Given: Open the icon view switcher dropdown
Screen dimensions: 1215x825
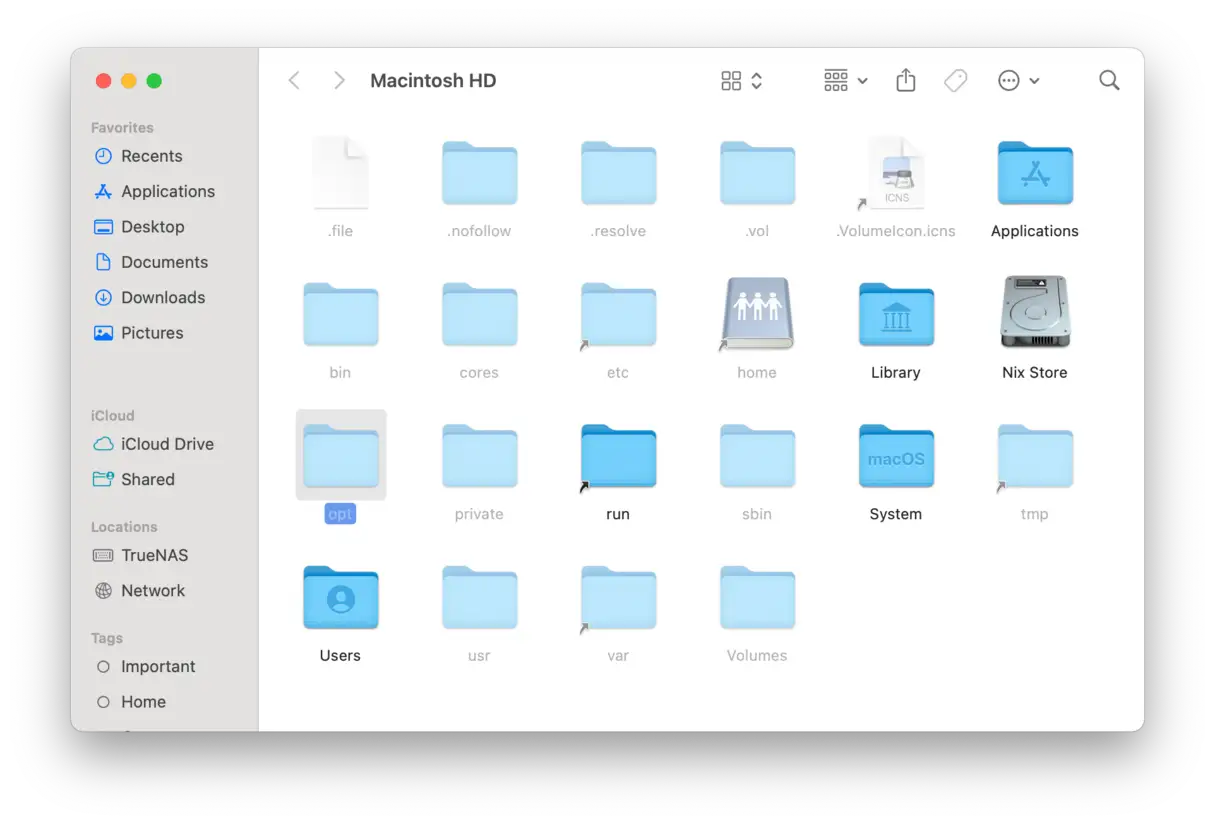Looking at the screenshot, I should 742,81.
